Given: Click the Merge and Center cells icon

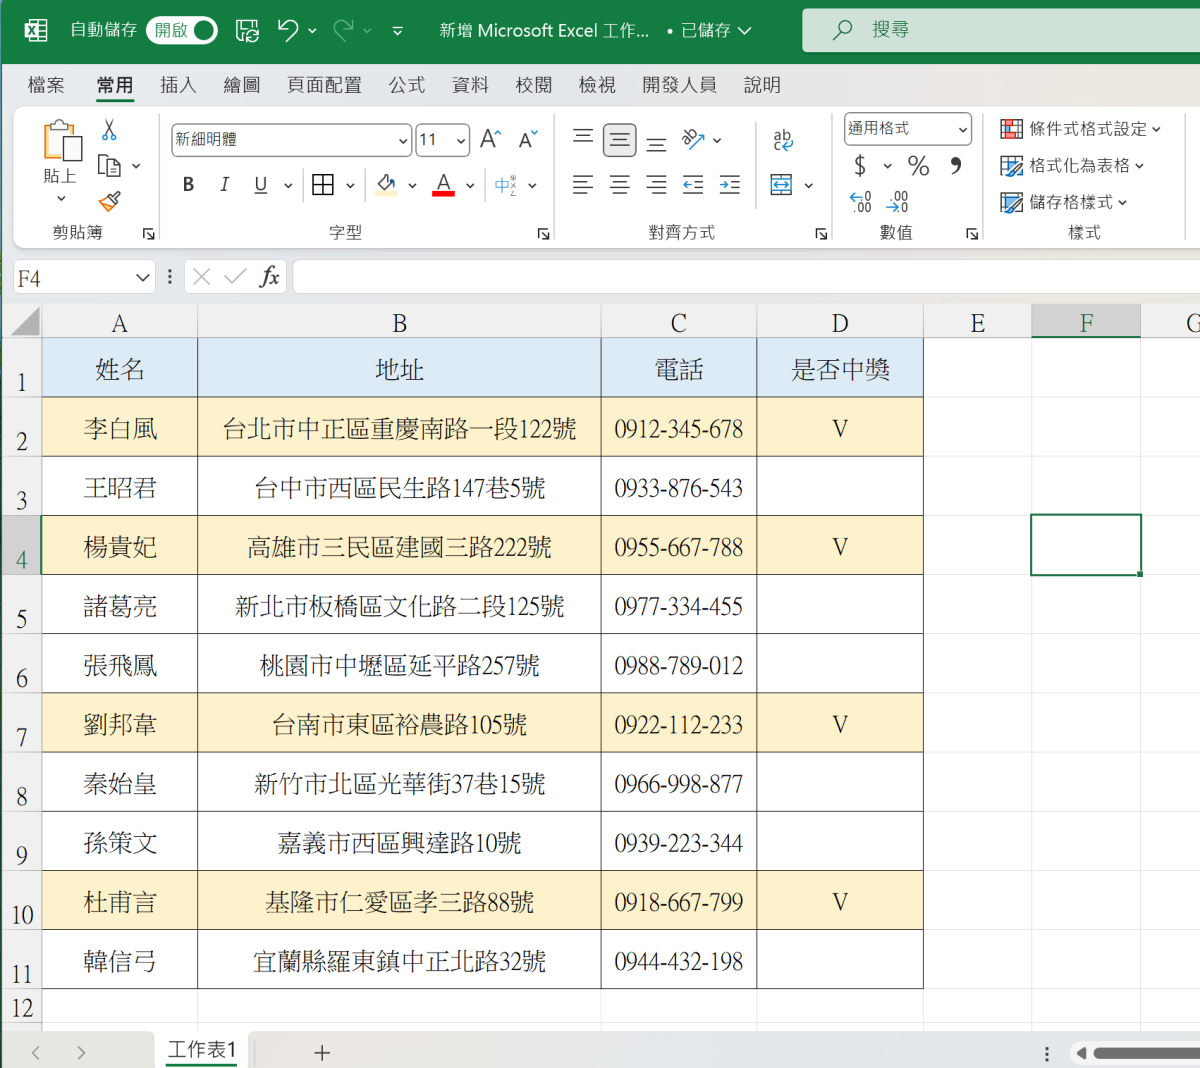Looking at the screenshot, I should [x=782, y=185].
